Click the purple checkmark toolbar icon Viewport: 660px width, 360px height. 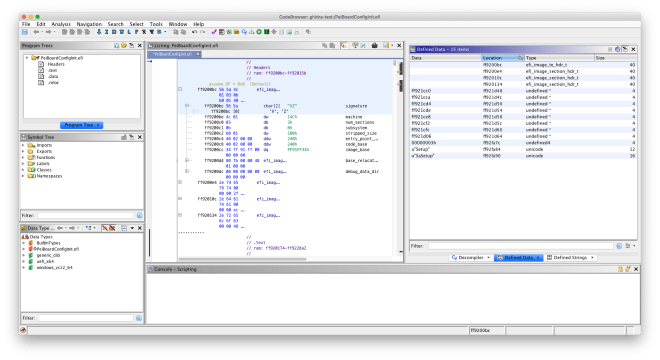[x=214, y=32]
